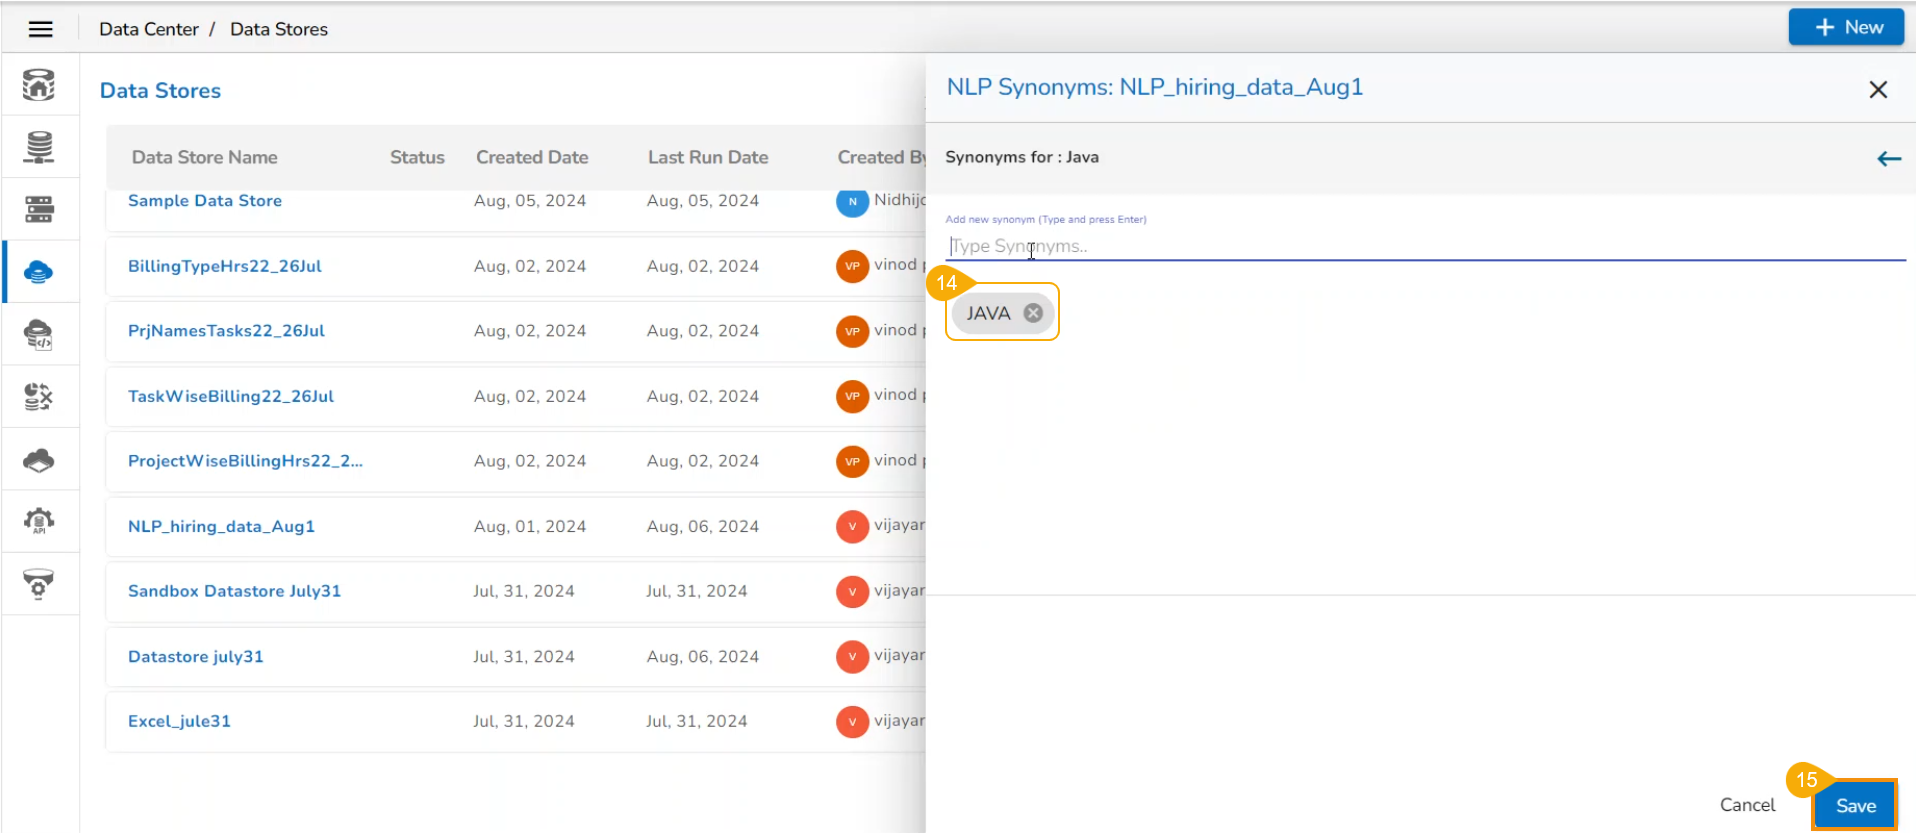The height and width of the screenshot is (833, 1916).
Task: Click the server rack sidebar icon
Action: tap(39, 209)
